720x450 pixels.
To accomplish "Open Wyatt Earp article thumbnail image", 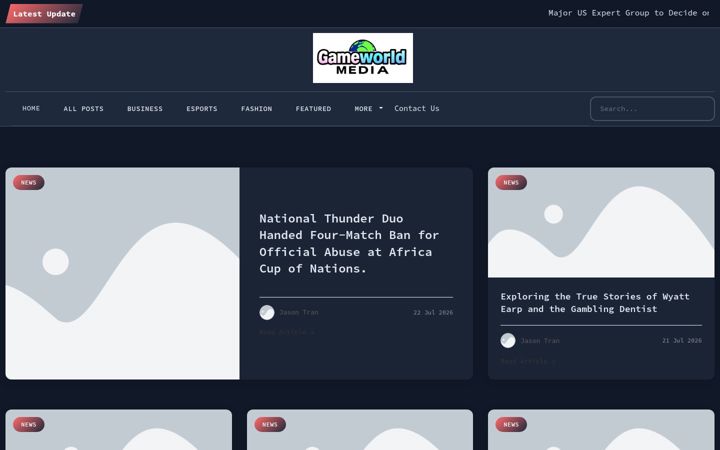I will click(601, 223).
